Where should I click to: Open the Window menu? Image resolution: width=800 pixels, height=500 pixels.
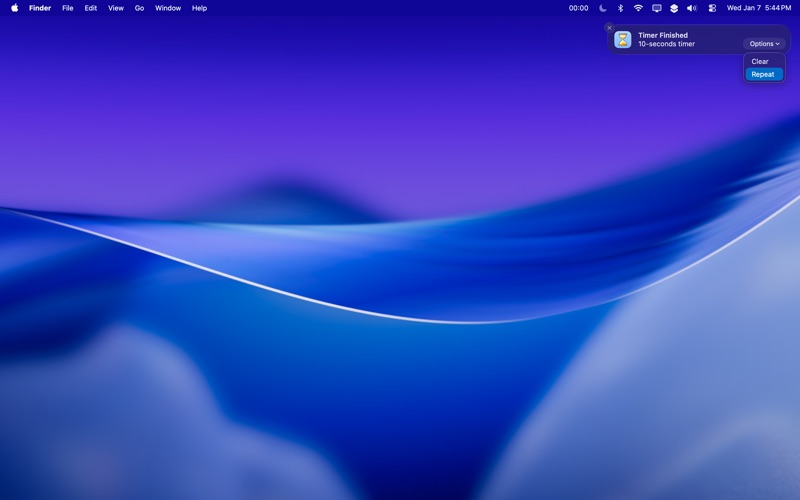[168, 8]
